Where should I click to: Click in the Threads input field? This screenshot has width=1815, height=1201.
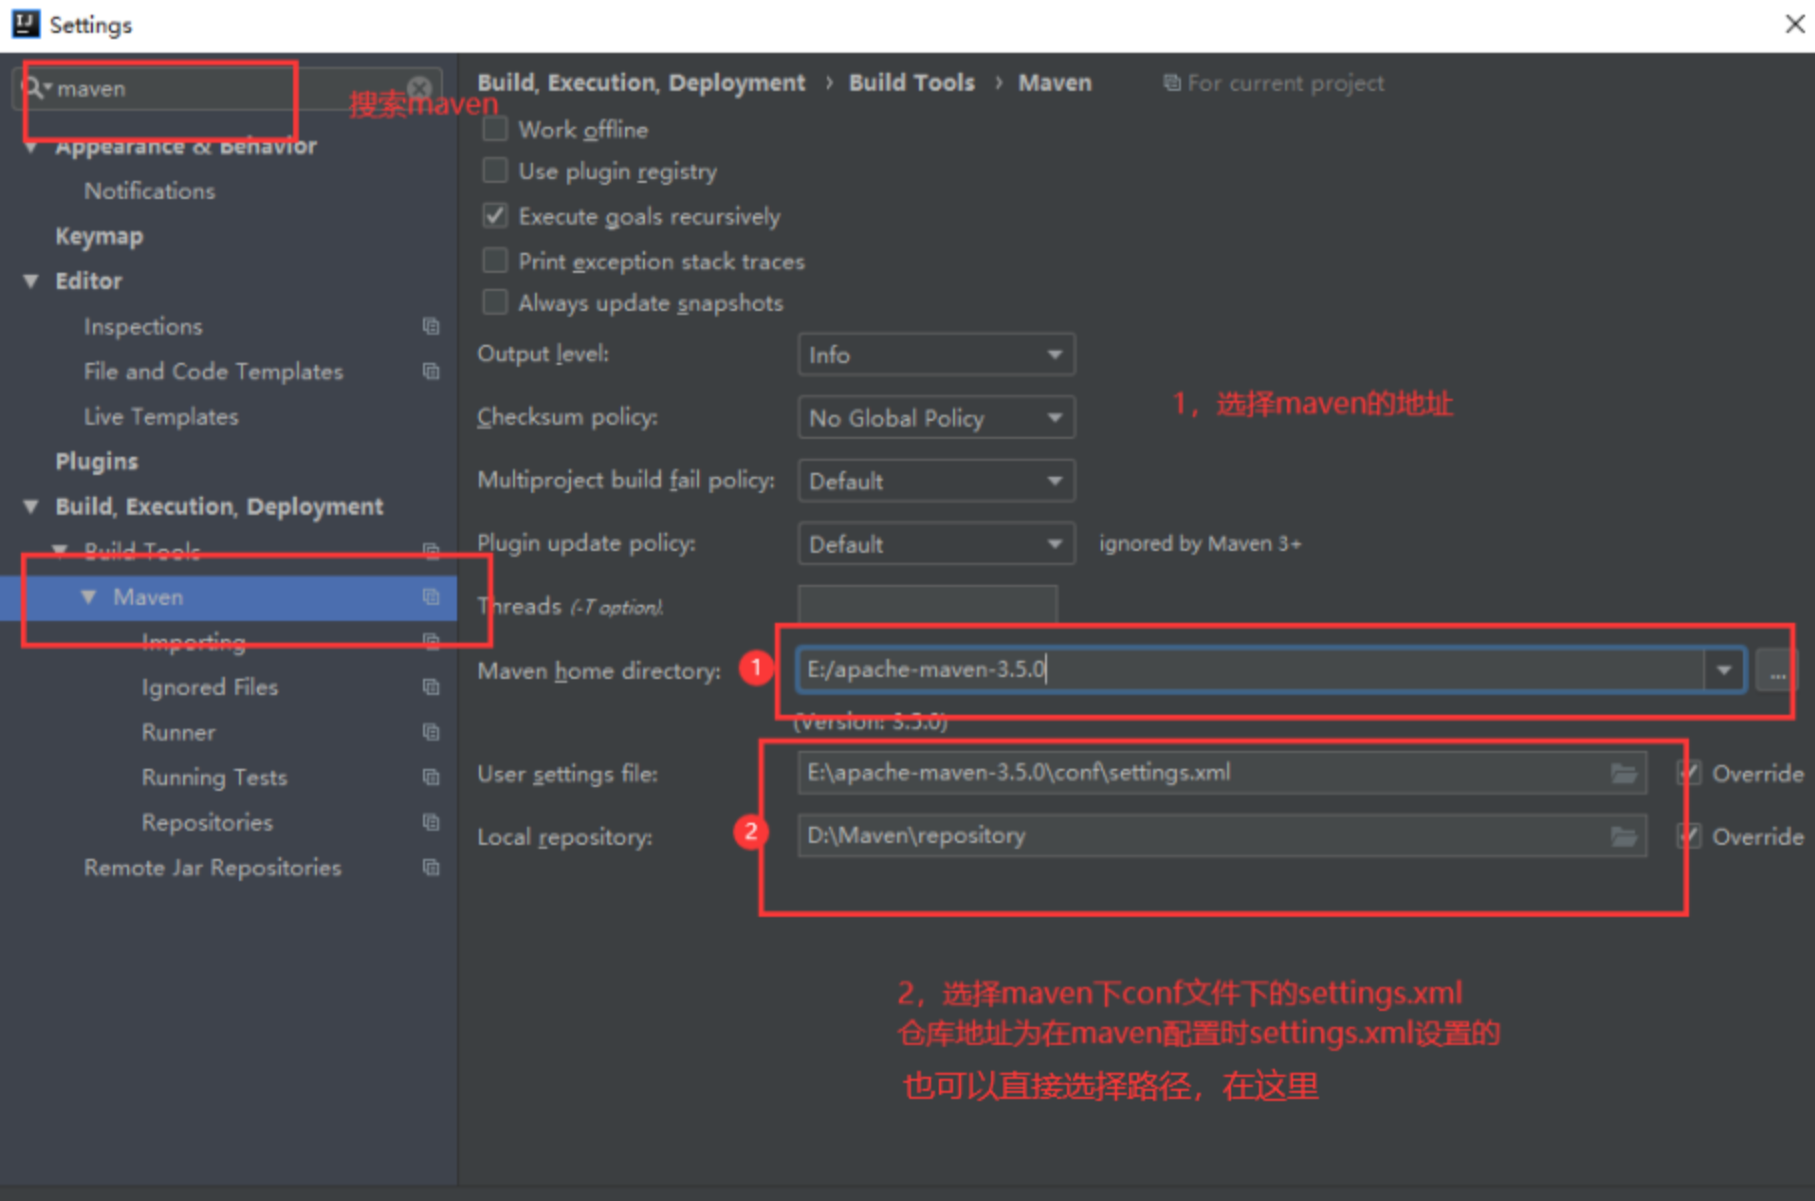coord(927,606)
